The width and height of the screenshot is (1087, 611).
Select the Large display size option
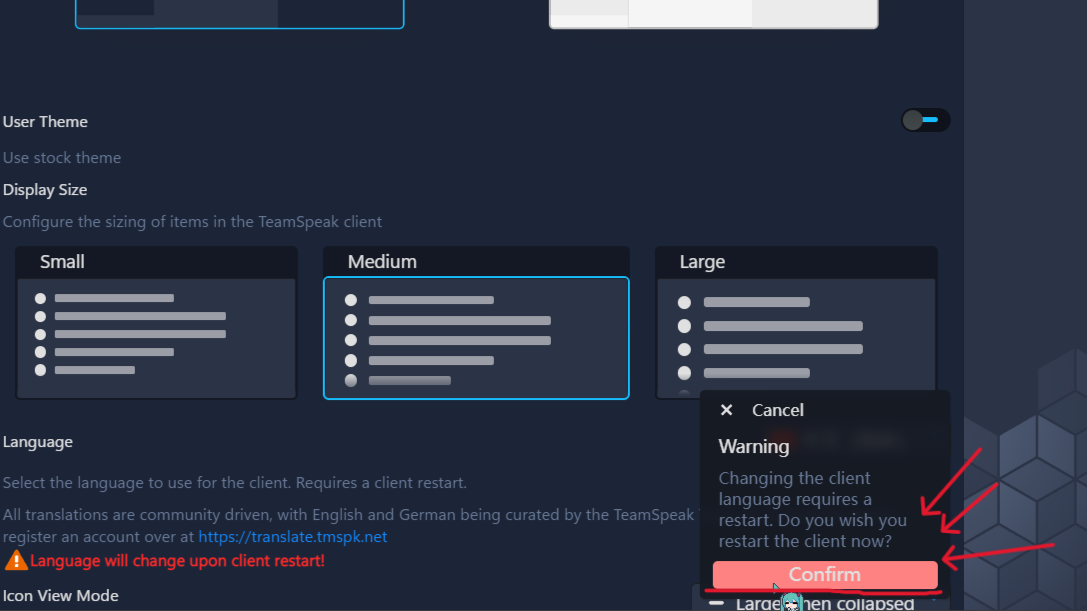[796, 323]
